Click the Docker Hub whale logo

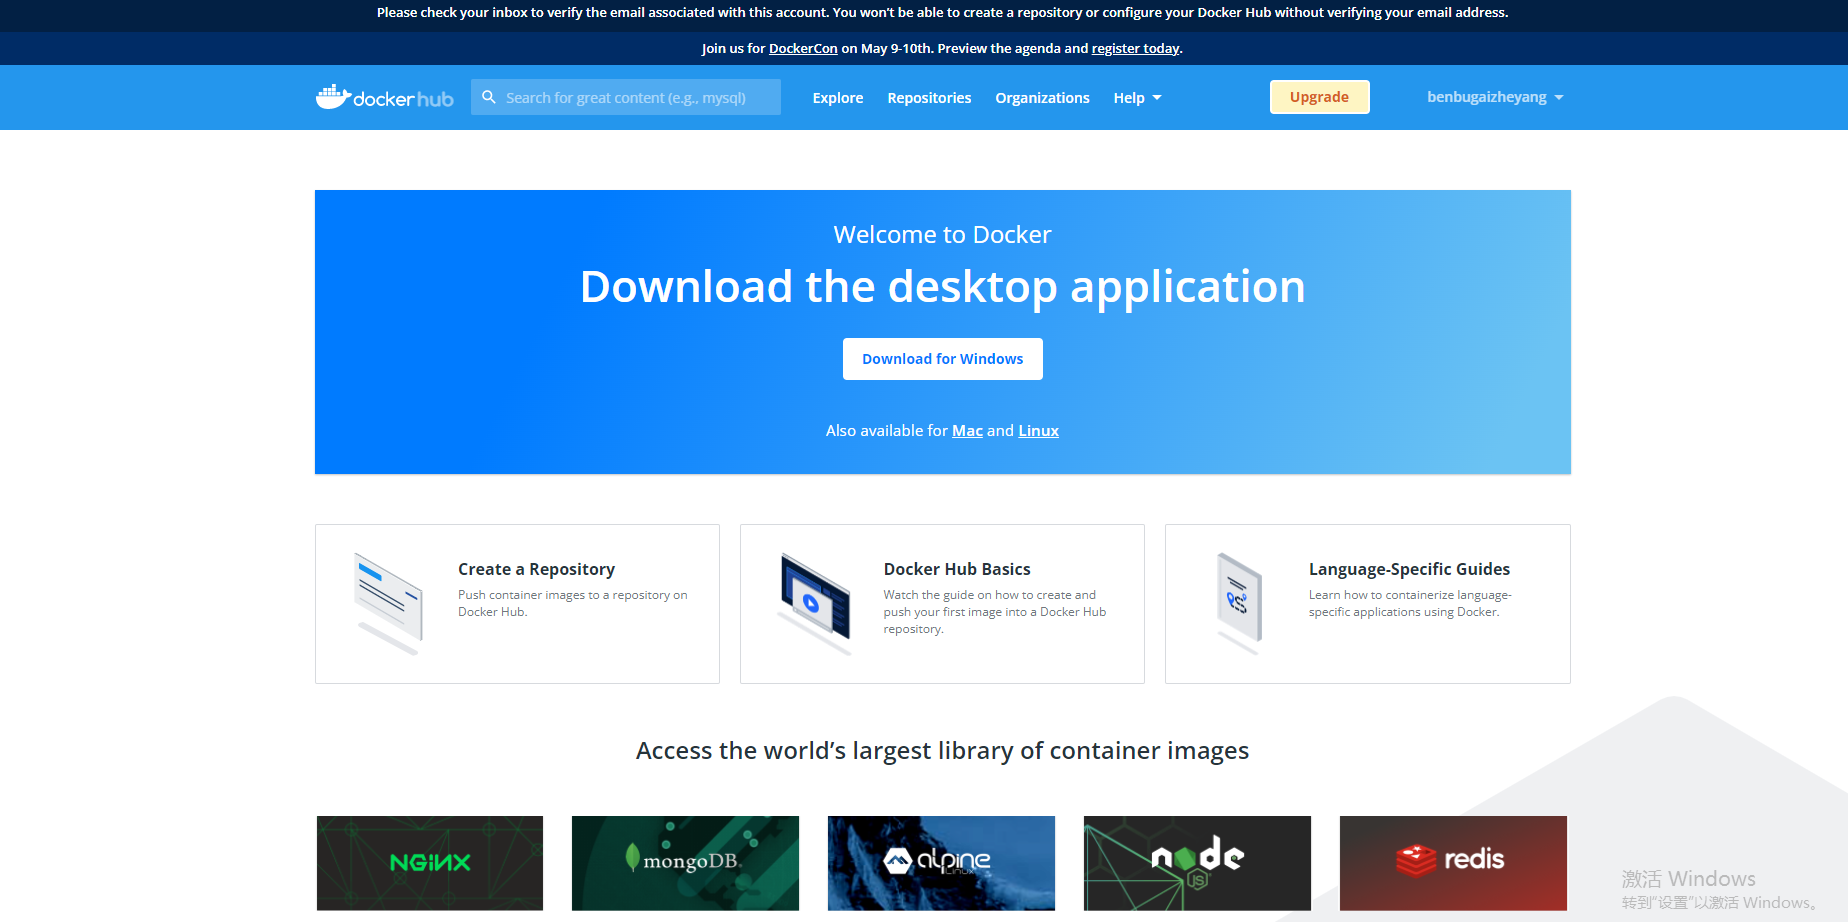point(385,97)
